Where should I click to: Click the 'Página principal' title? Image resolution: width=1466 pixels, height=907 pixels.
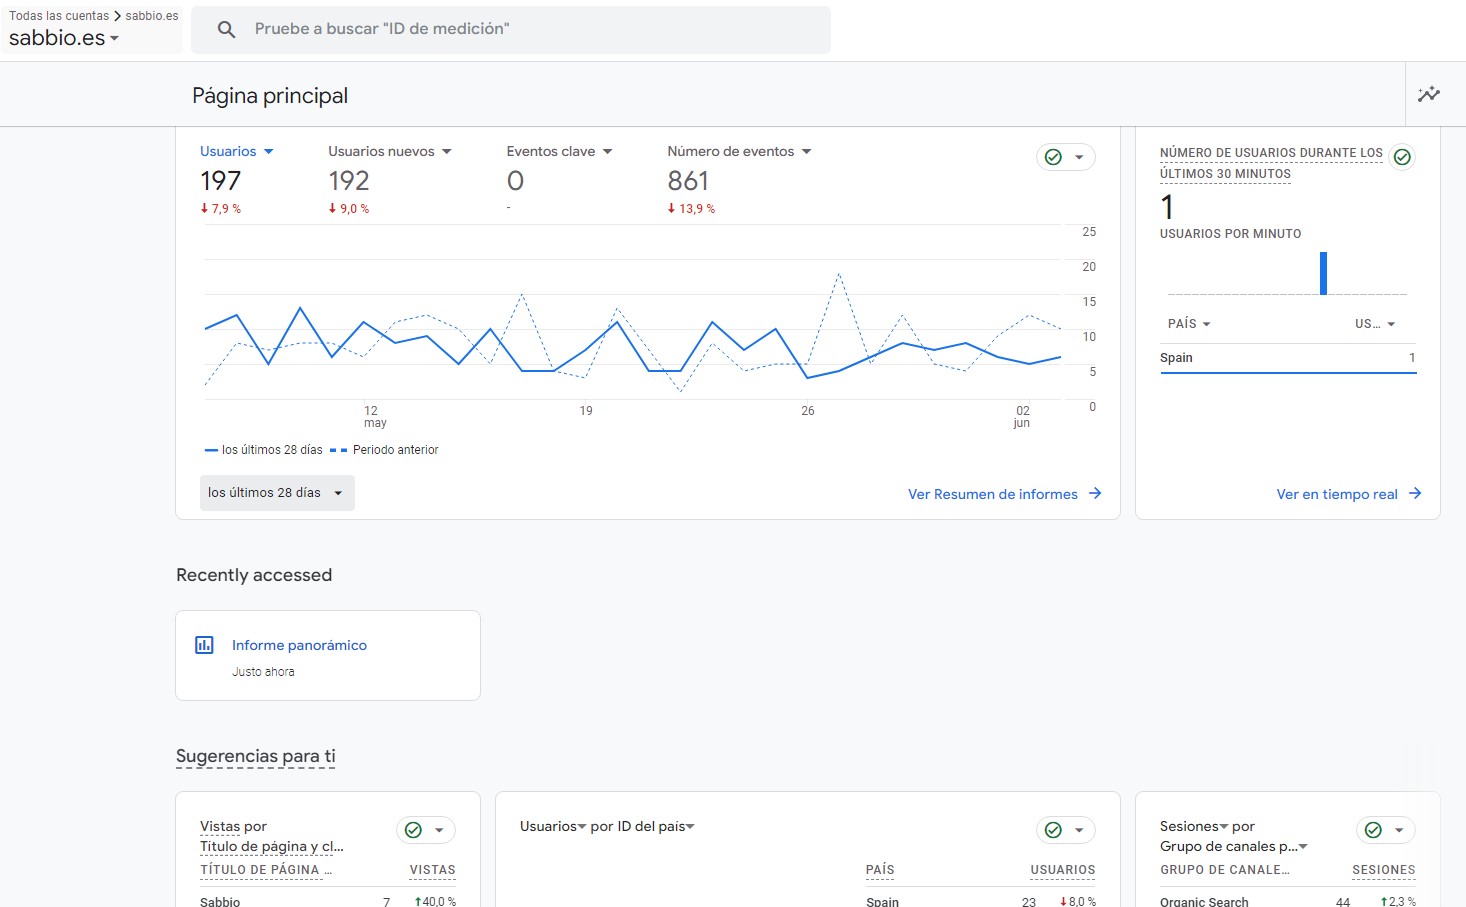[270, 96]
